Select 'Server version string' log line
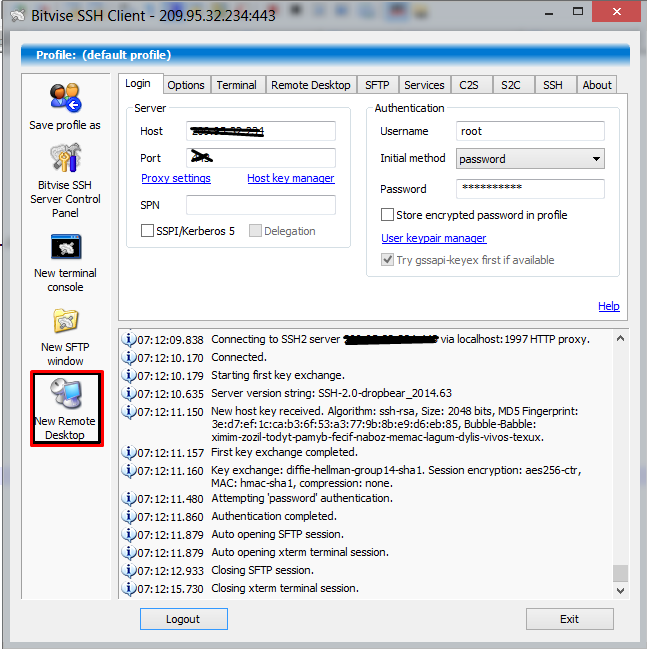This screenshot has width=647, height=649. (332, 393)
